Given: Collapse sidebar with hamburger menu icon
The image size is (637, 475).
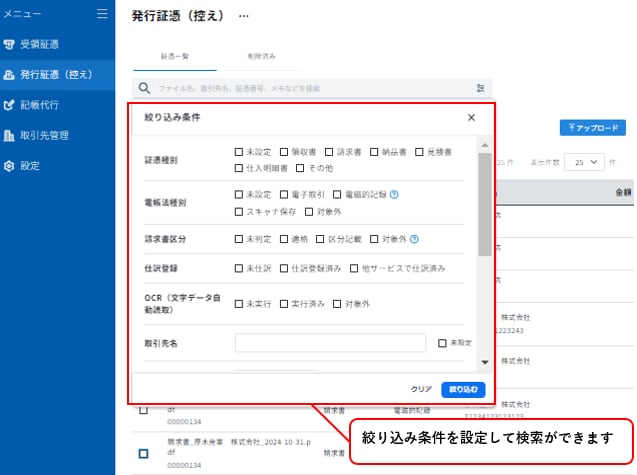Looking at the screenshot, I should tap(101, 14).
